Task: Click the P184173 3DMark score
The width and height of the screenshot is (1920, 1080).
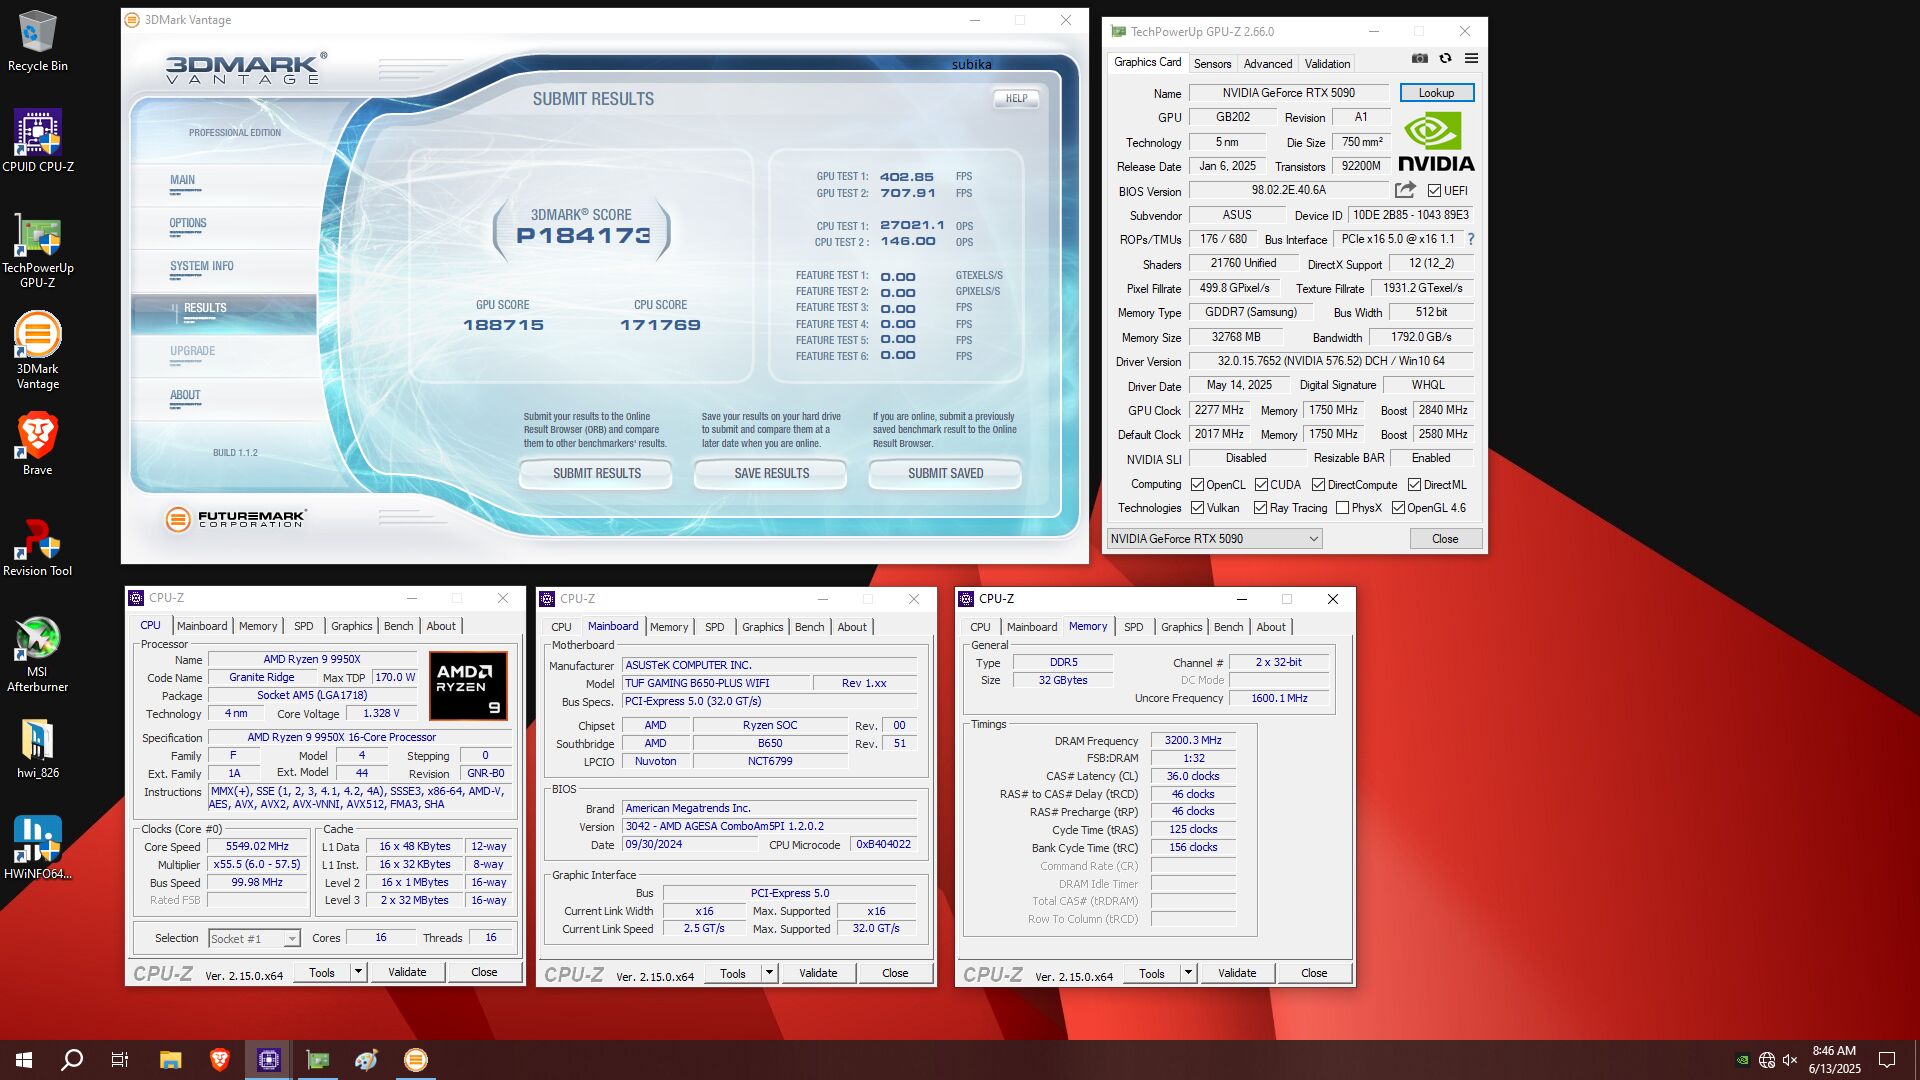Action: pos(583,236)
